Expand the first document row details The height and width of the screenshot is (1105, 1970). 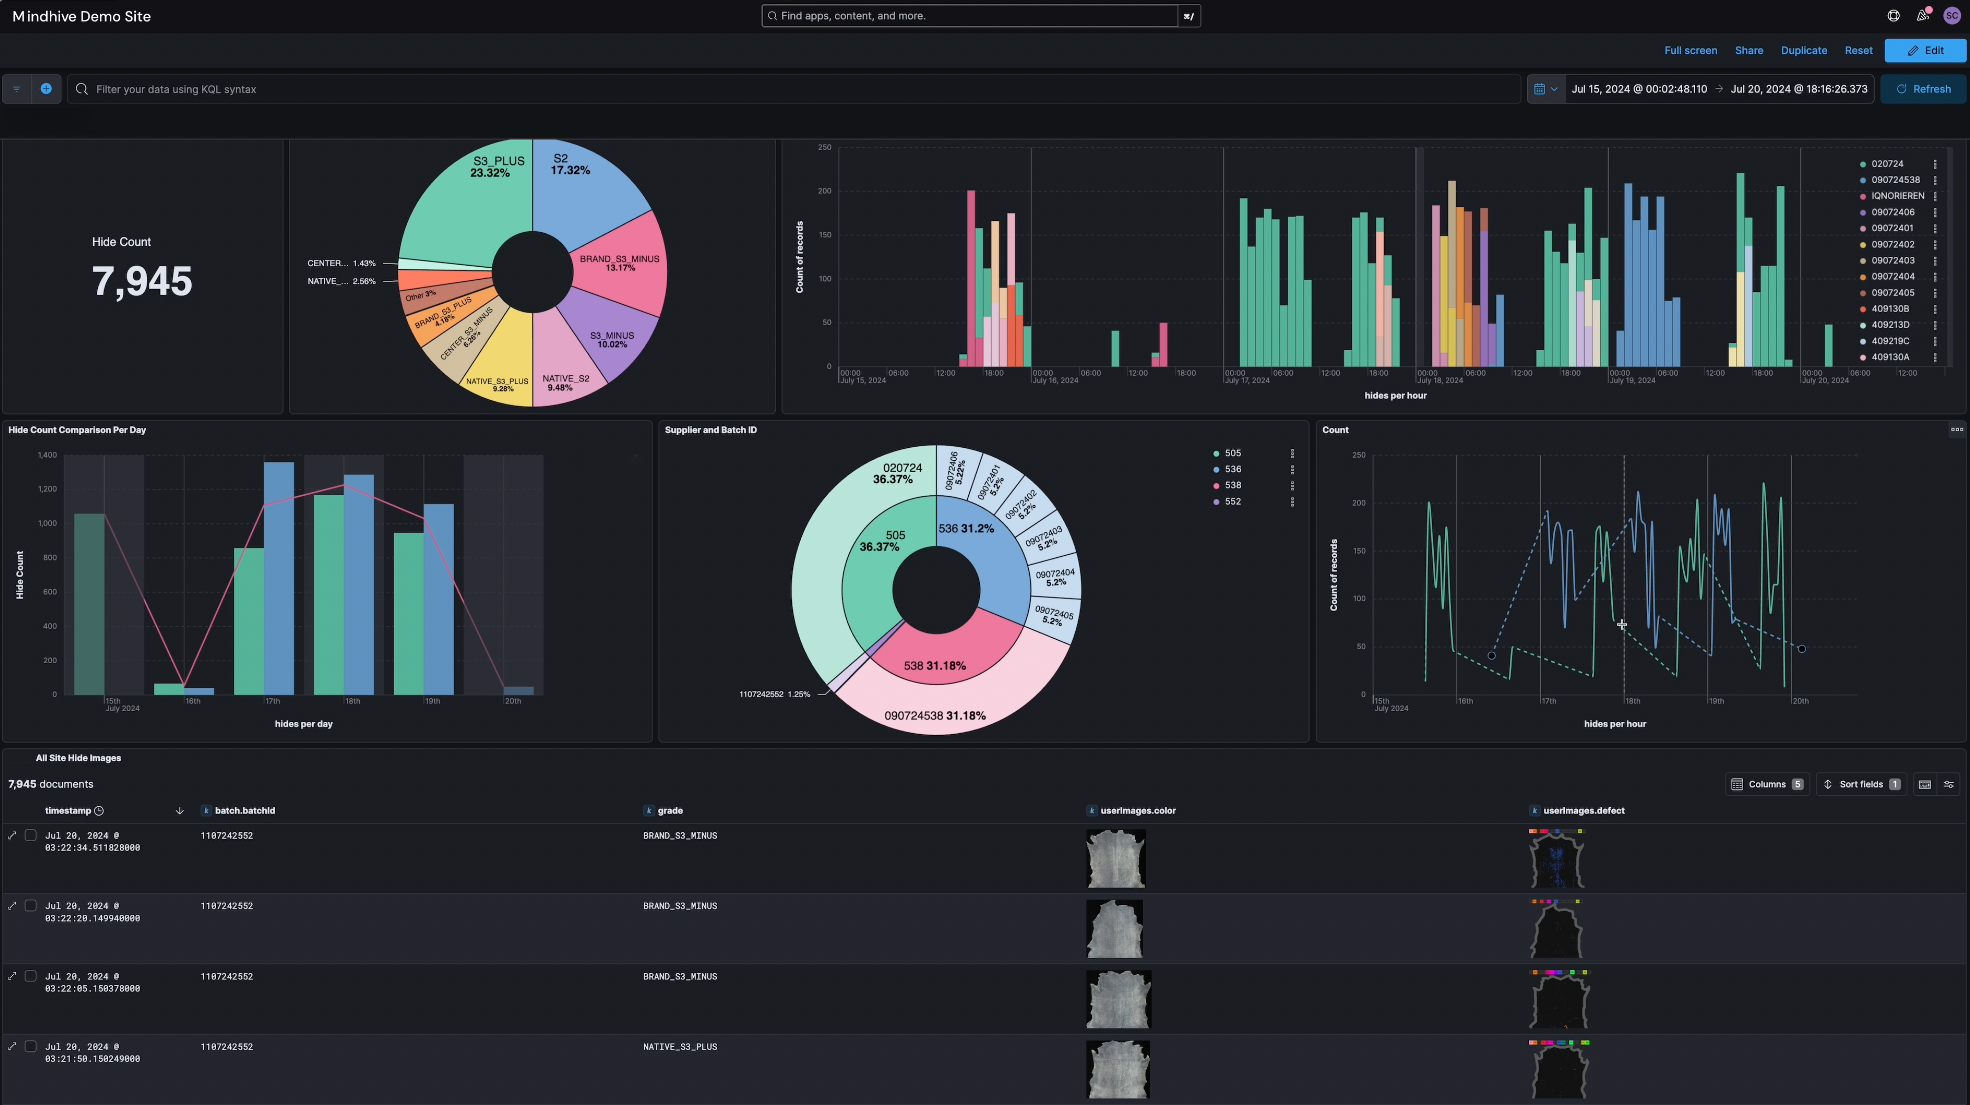tap(12, 835)
